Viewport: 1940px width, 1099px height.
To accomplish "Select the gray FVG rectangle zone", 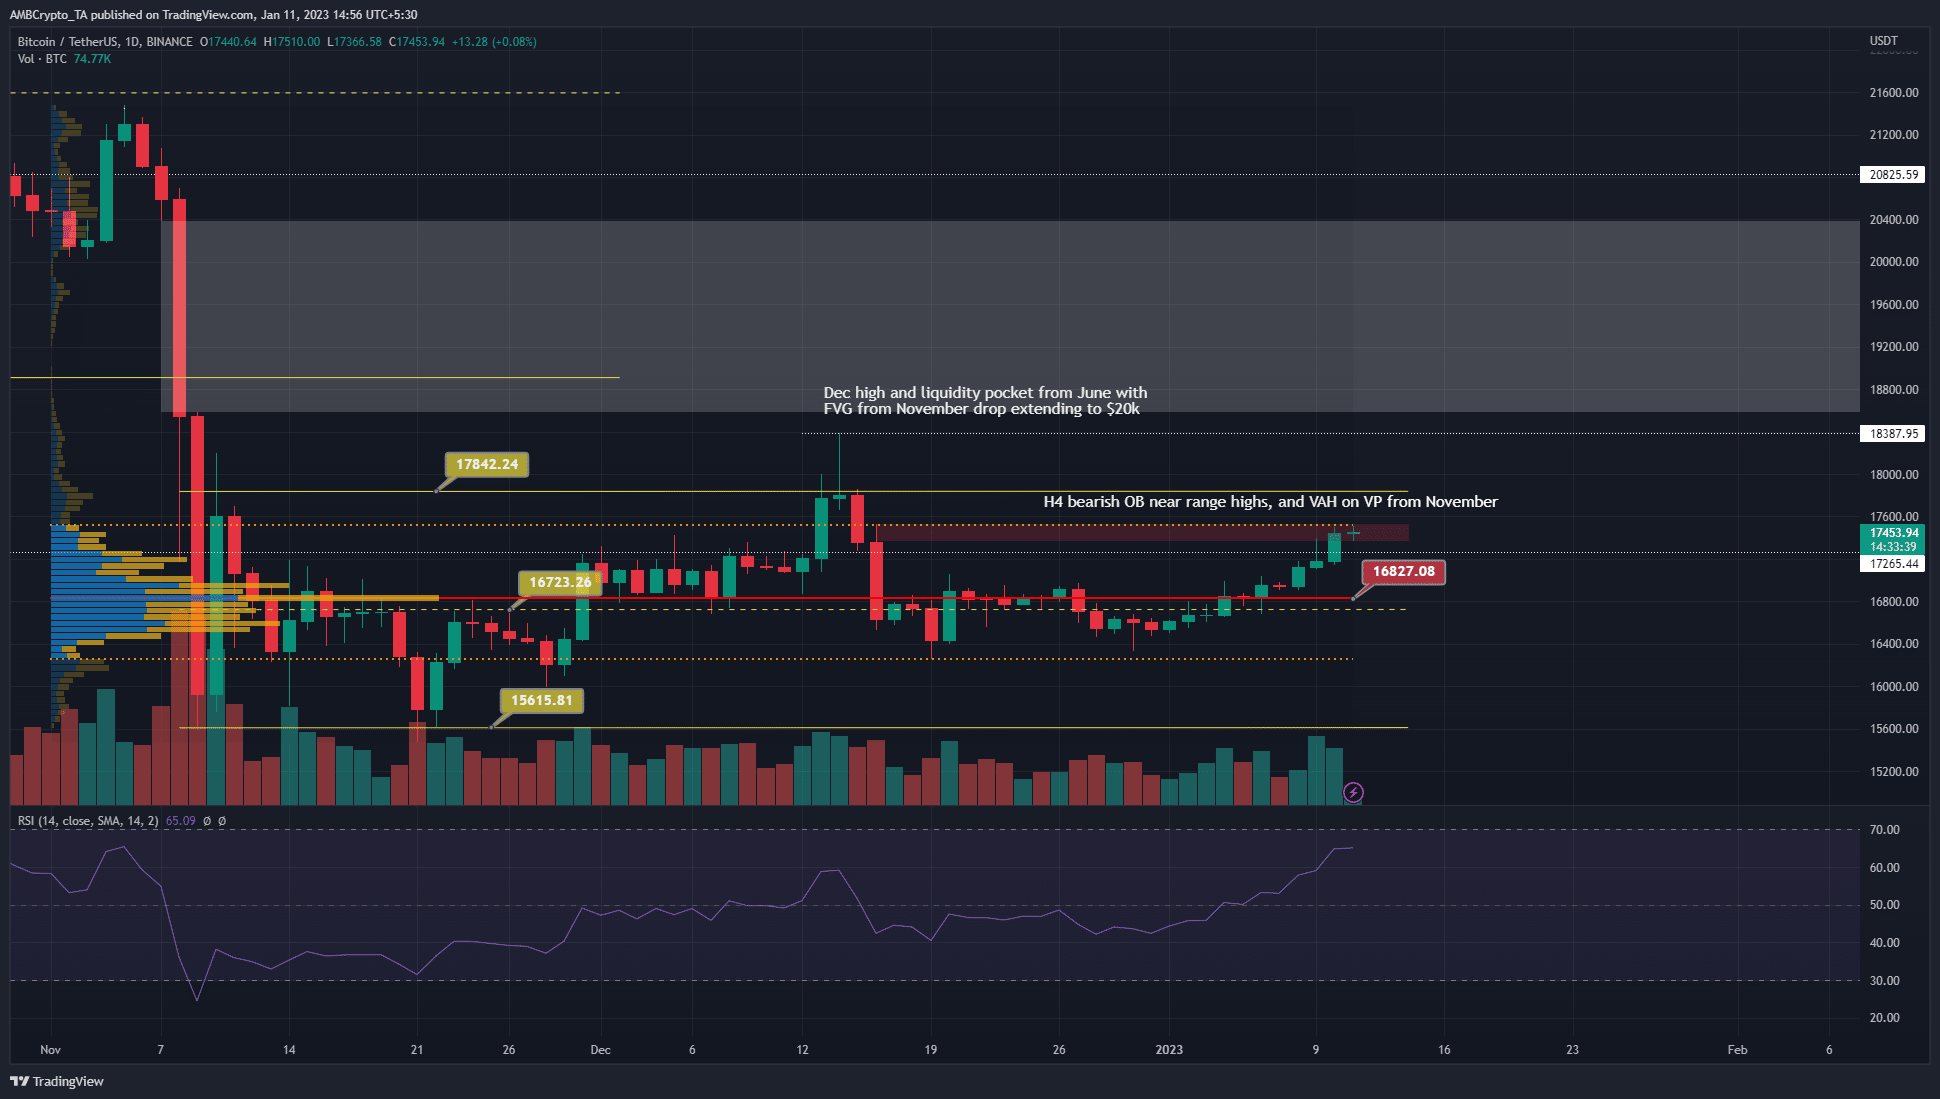I will click(1010, 316).
